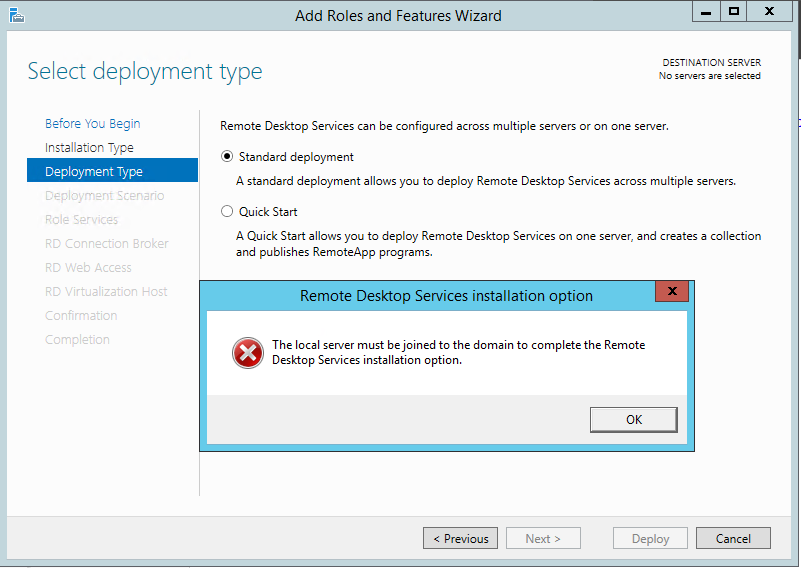Close the Add Roles and Features Wizard window
The height and width of the screenshot is (568, 801).
(769, 11)
